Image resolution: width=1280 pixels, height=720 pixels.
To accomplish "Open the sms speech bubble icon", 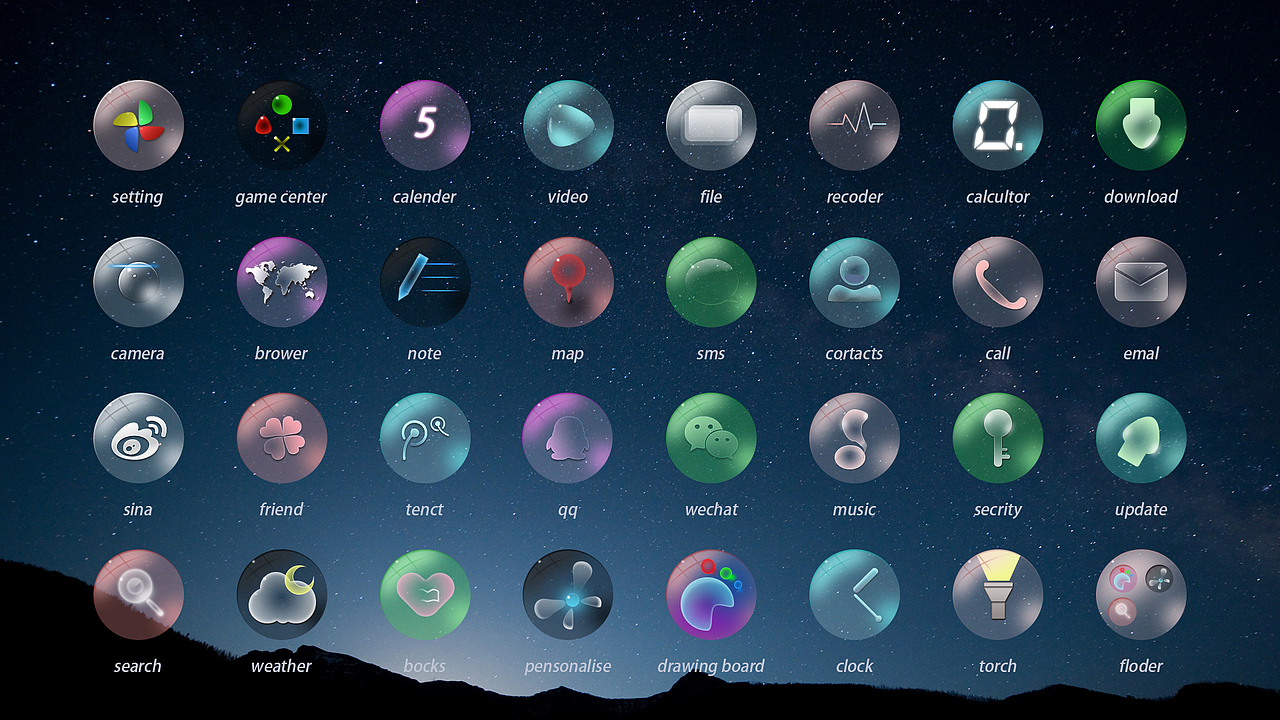I will point(711,282).
